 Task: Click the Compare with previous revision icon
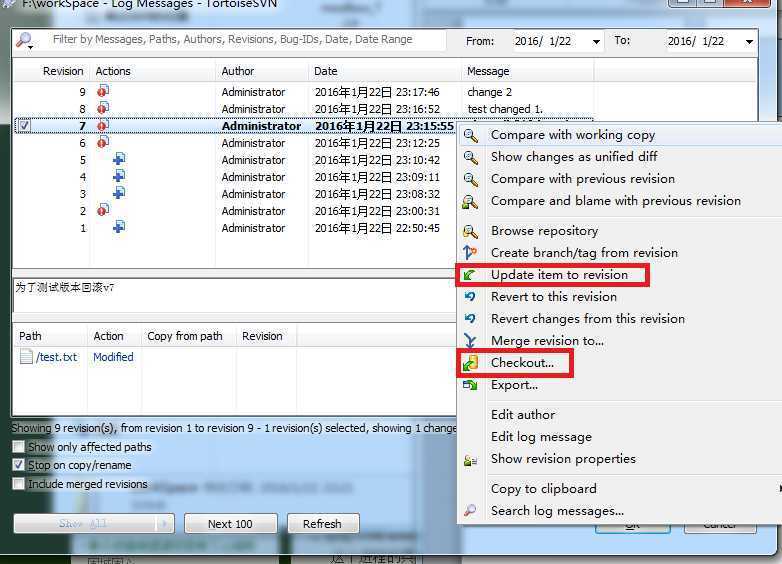click(470, 179)
